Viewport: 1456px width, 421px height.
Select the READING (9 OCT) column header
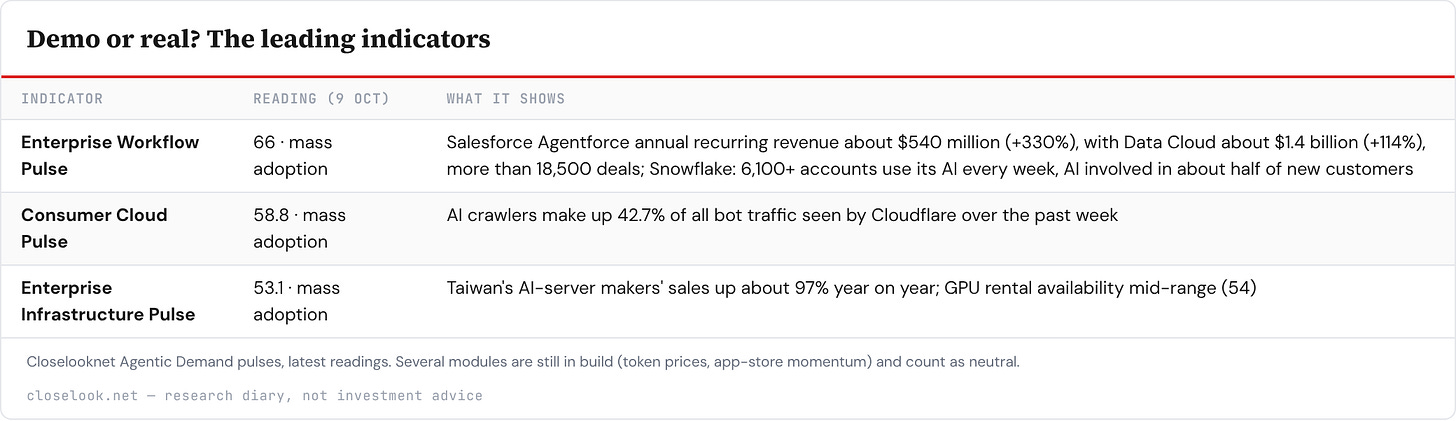click(321, 99)
